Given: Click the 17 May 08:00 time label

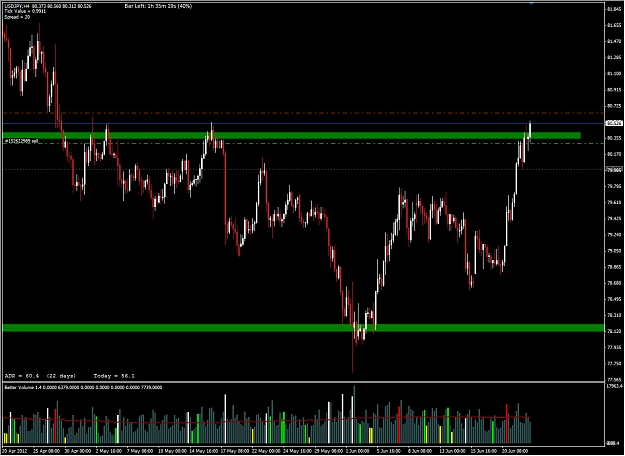Looking at the screenshot, I should point(234,451).
